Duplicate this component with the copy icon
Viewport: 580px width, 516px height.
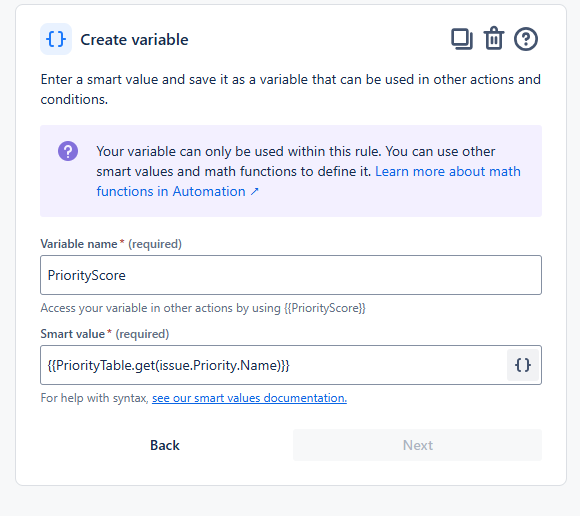pos(462,39)
